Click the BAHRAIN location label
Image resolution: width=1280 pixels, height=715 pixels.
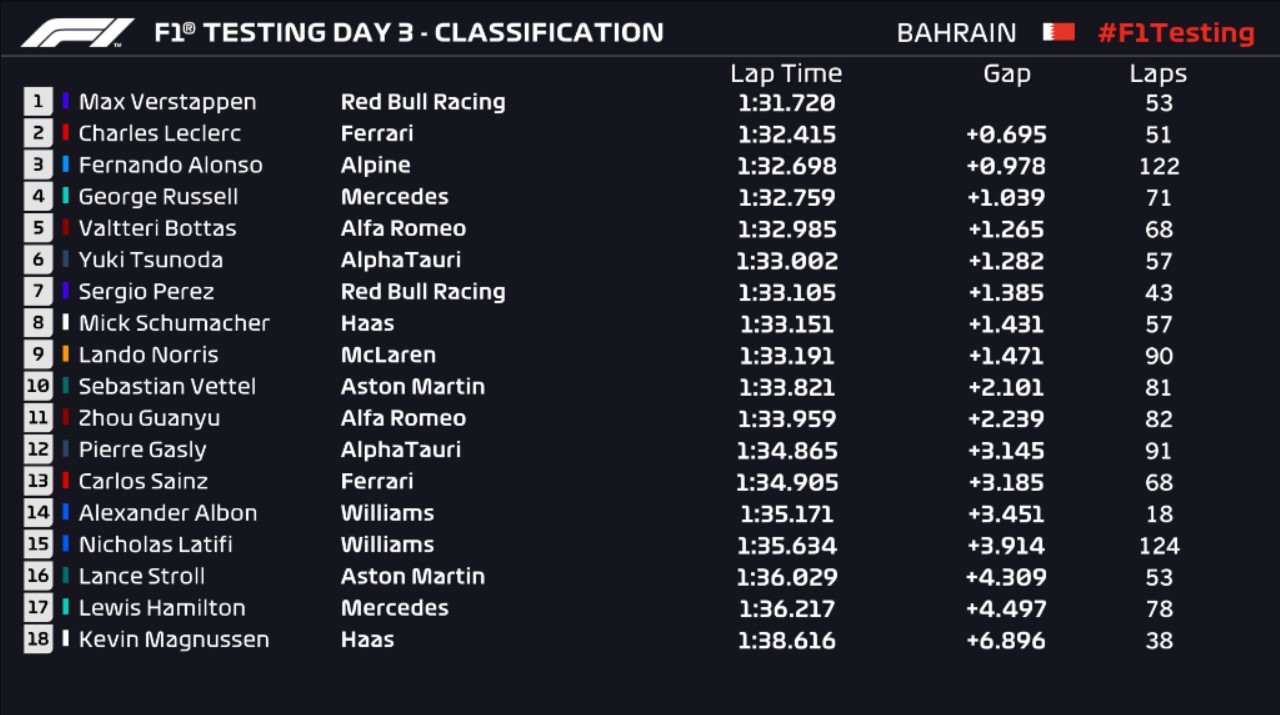tap(956, 33)
